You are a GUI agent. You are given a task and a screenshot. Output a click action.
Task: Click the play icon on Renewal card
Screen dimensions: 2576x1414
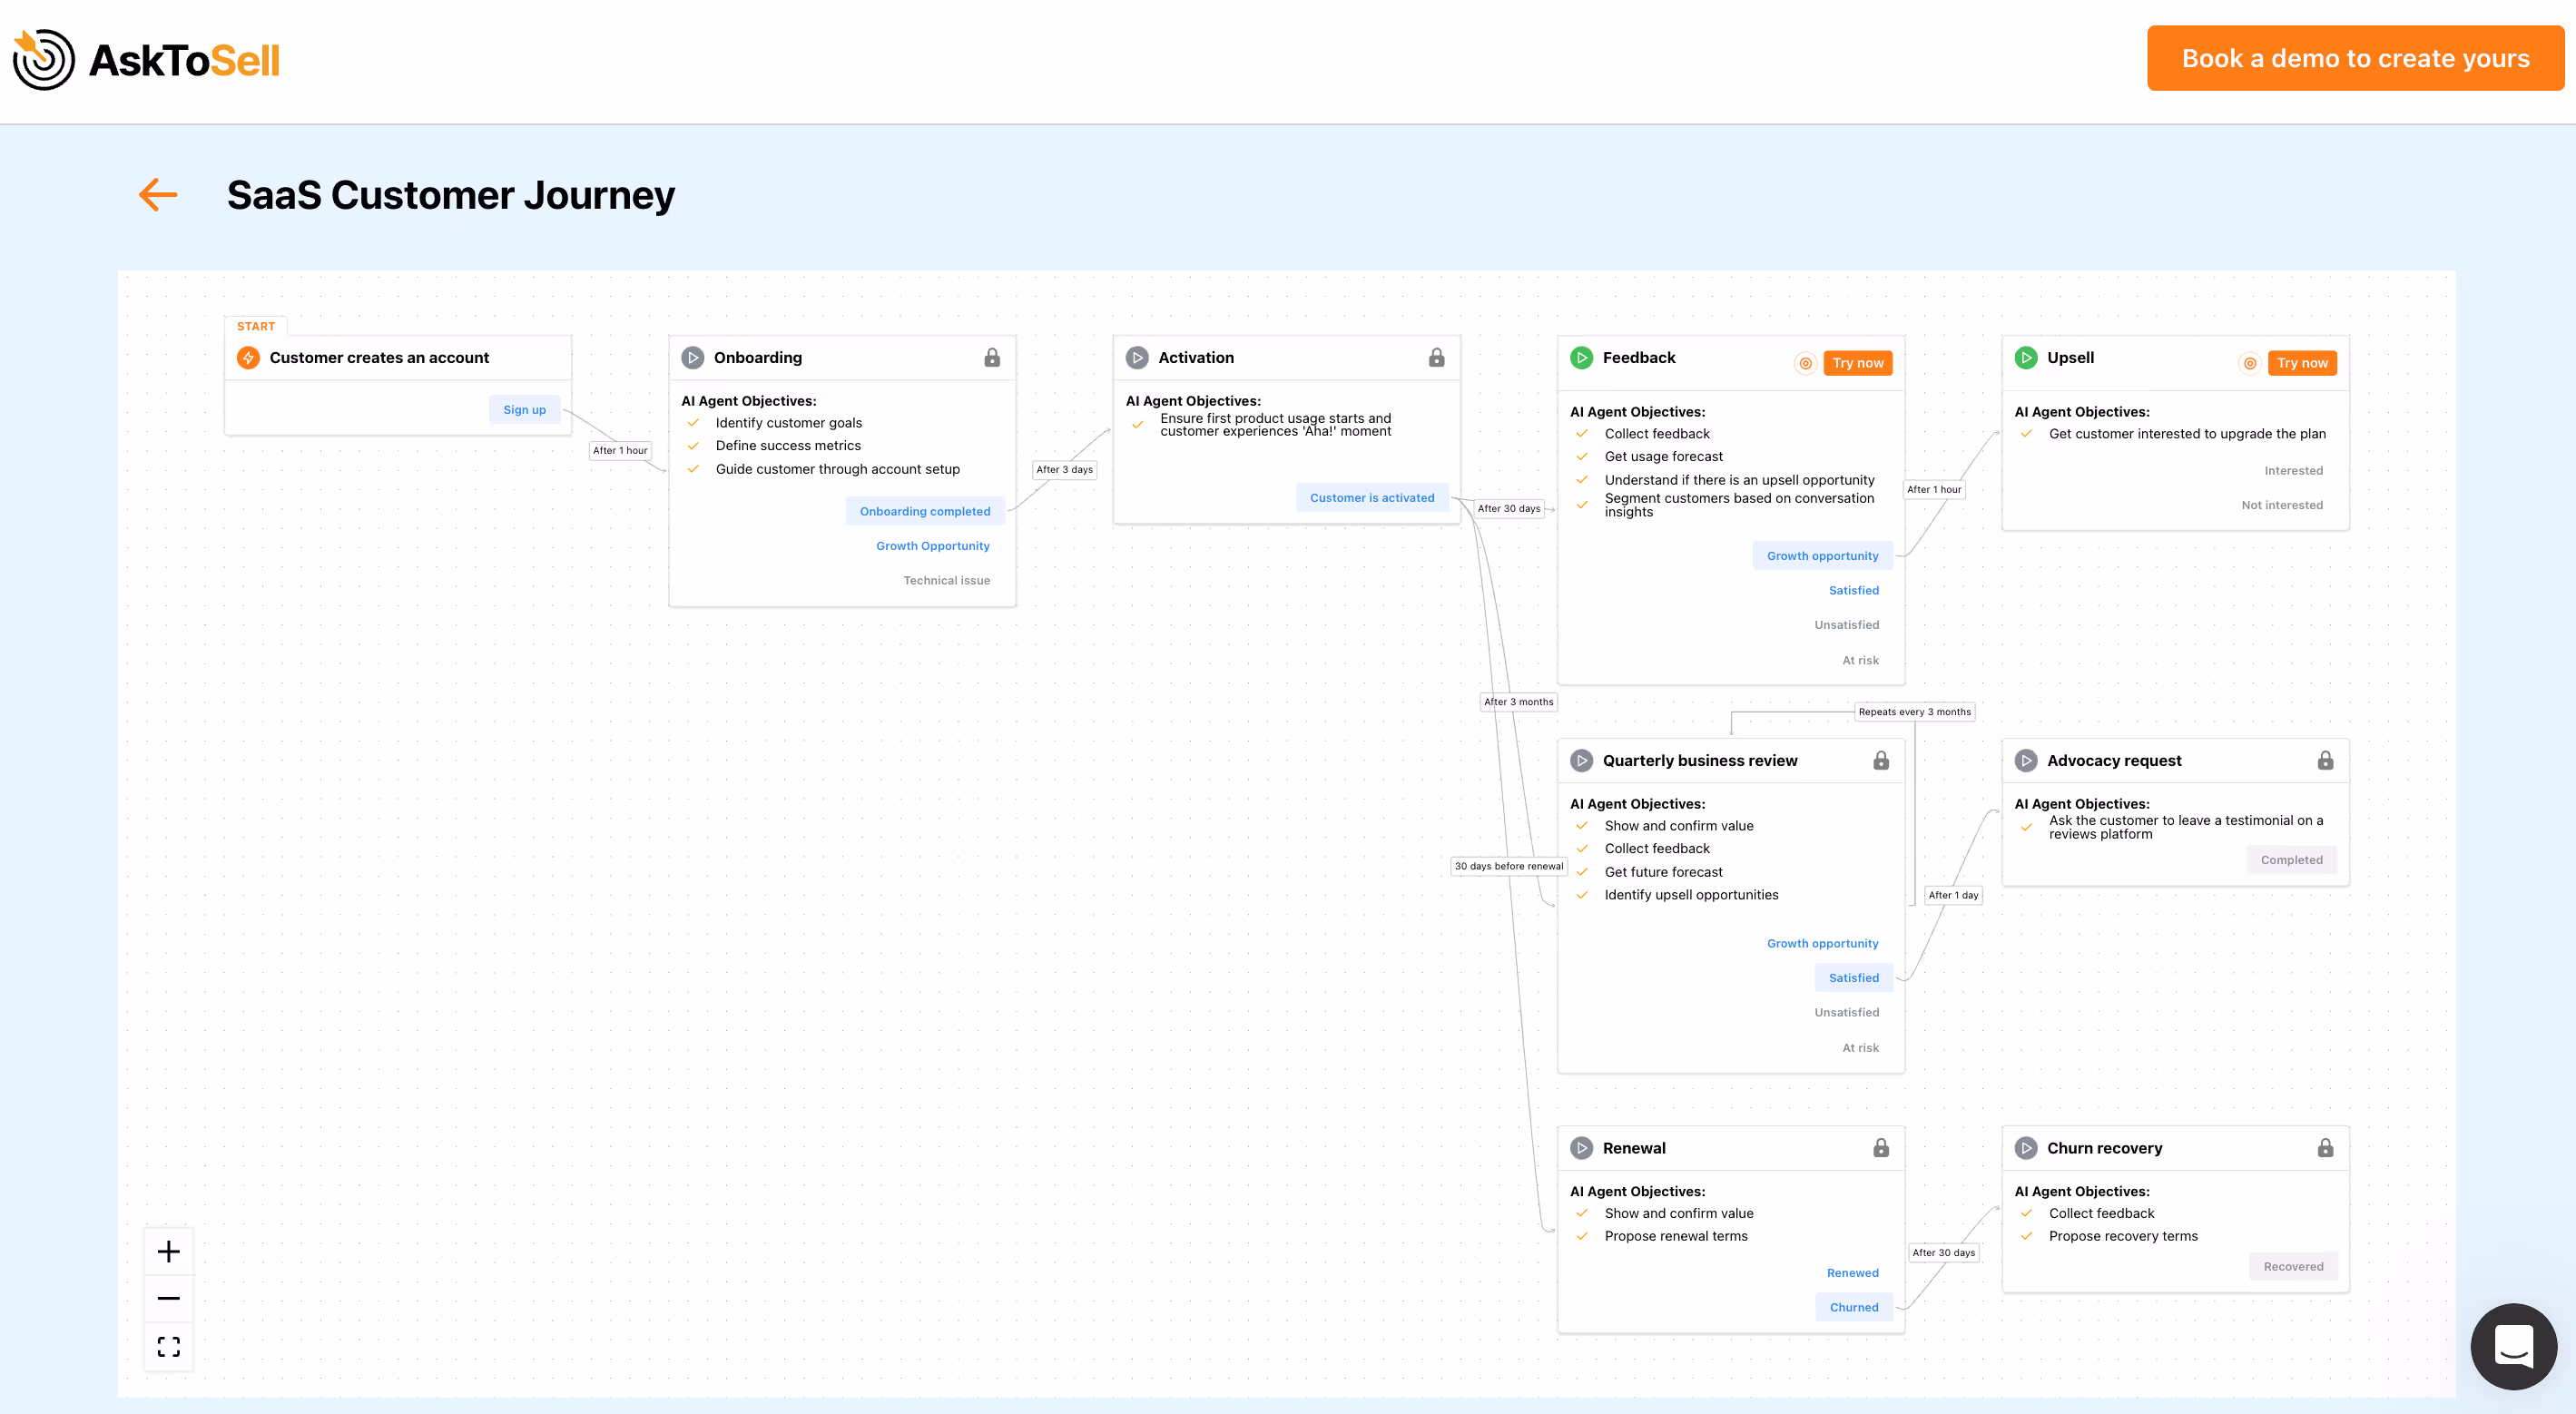tap(1581, 1148)
